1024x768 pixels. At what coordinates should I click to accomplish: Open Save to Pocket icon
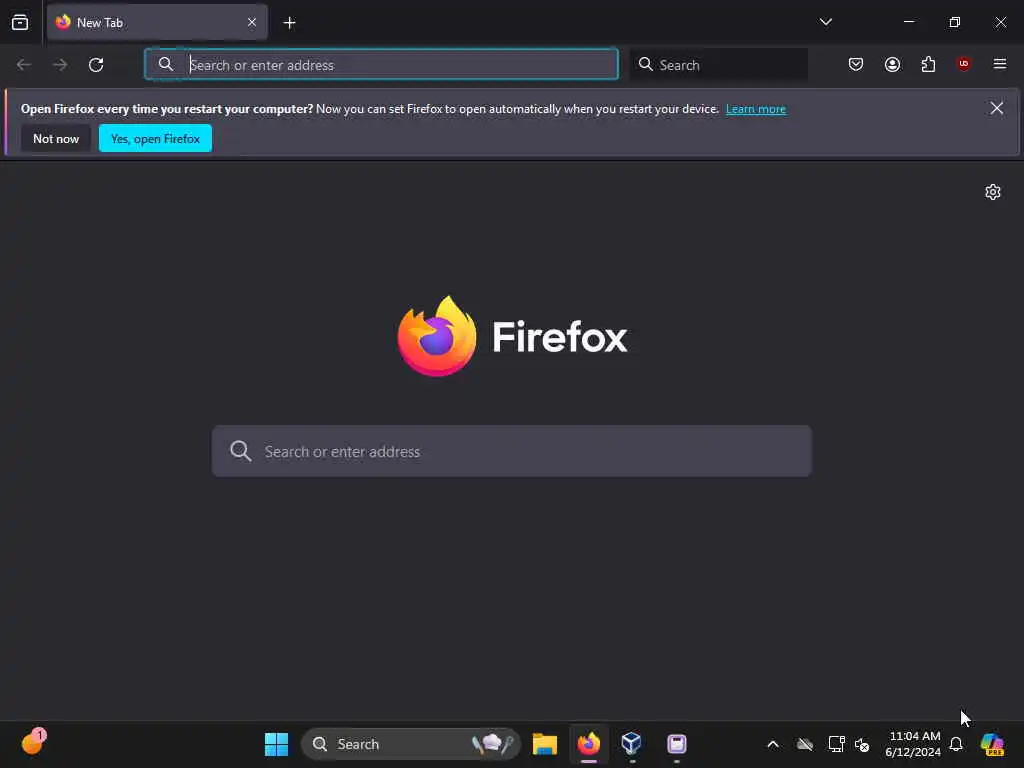pos(856,64)
